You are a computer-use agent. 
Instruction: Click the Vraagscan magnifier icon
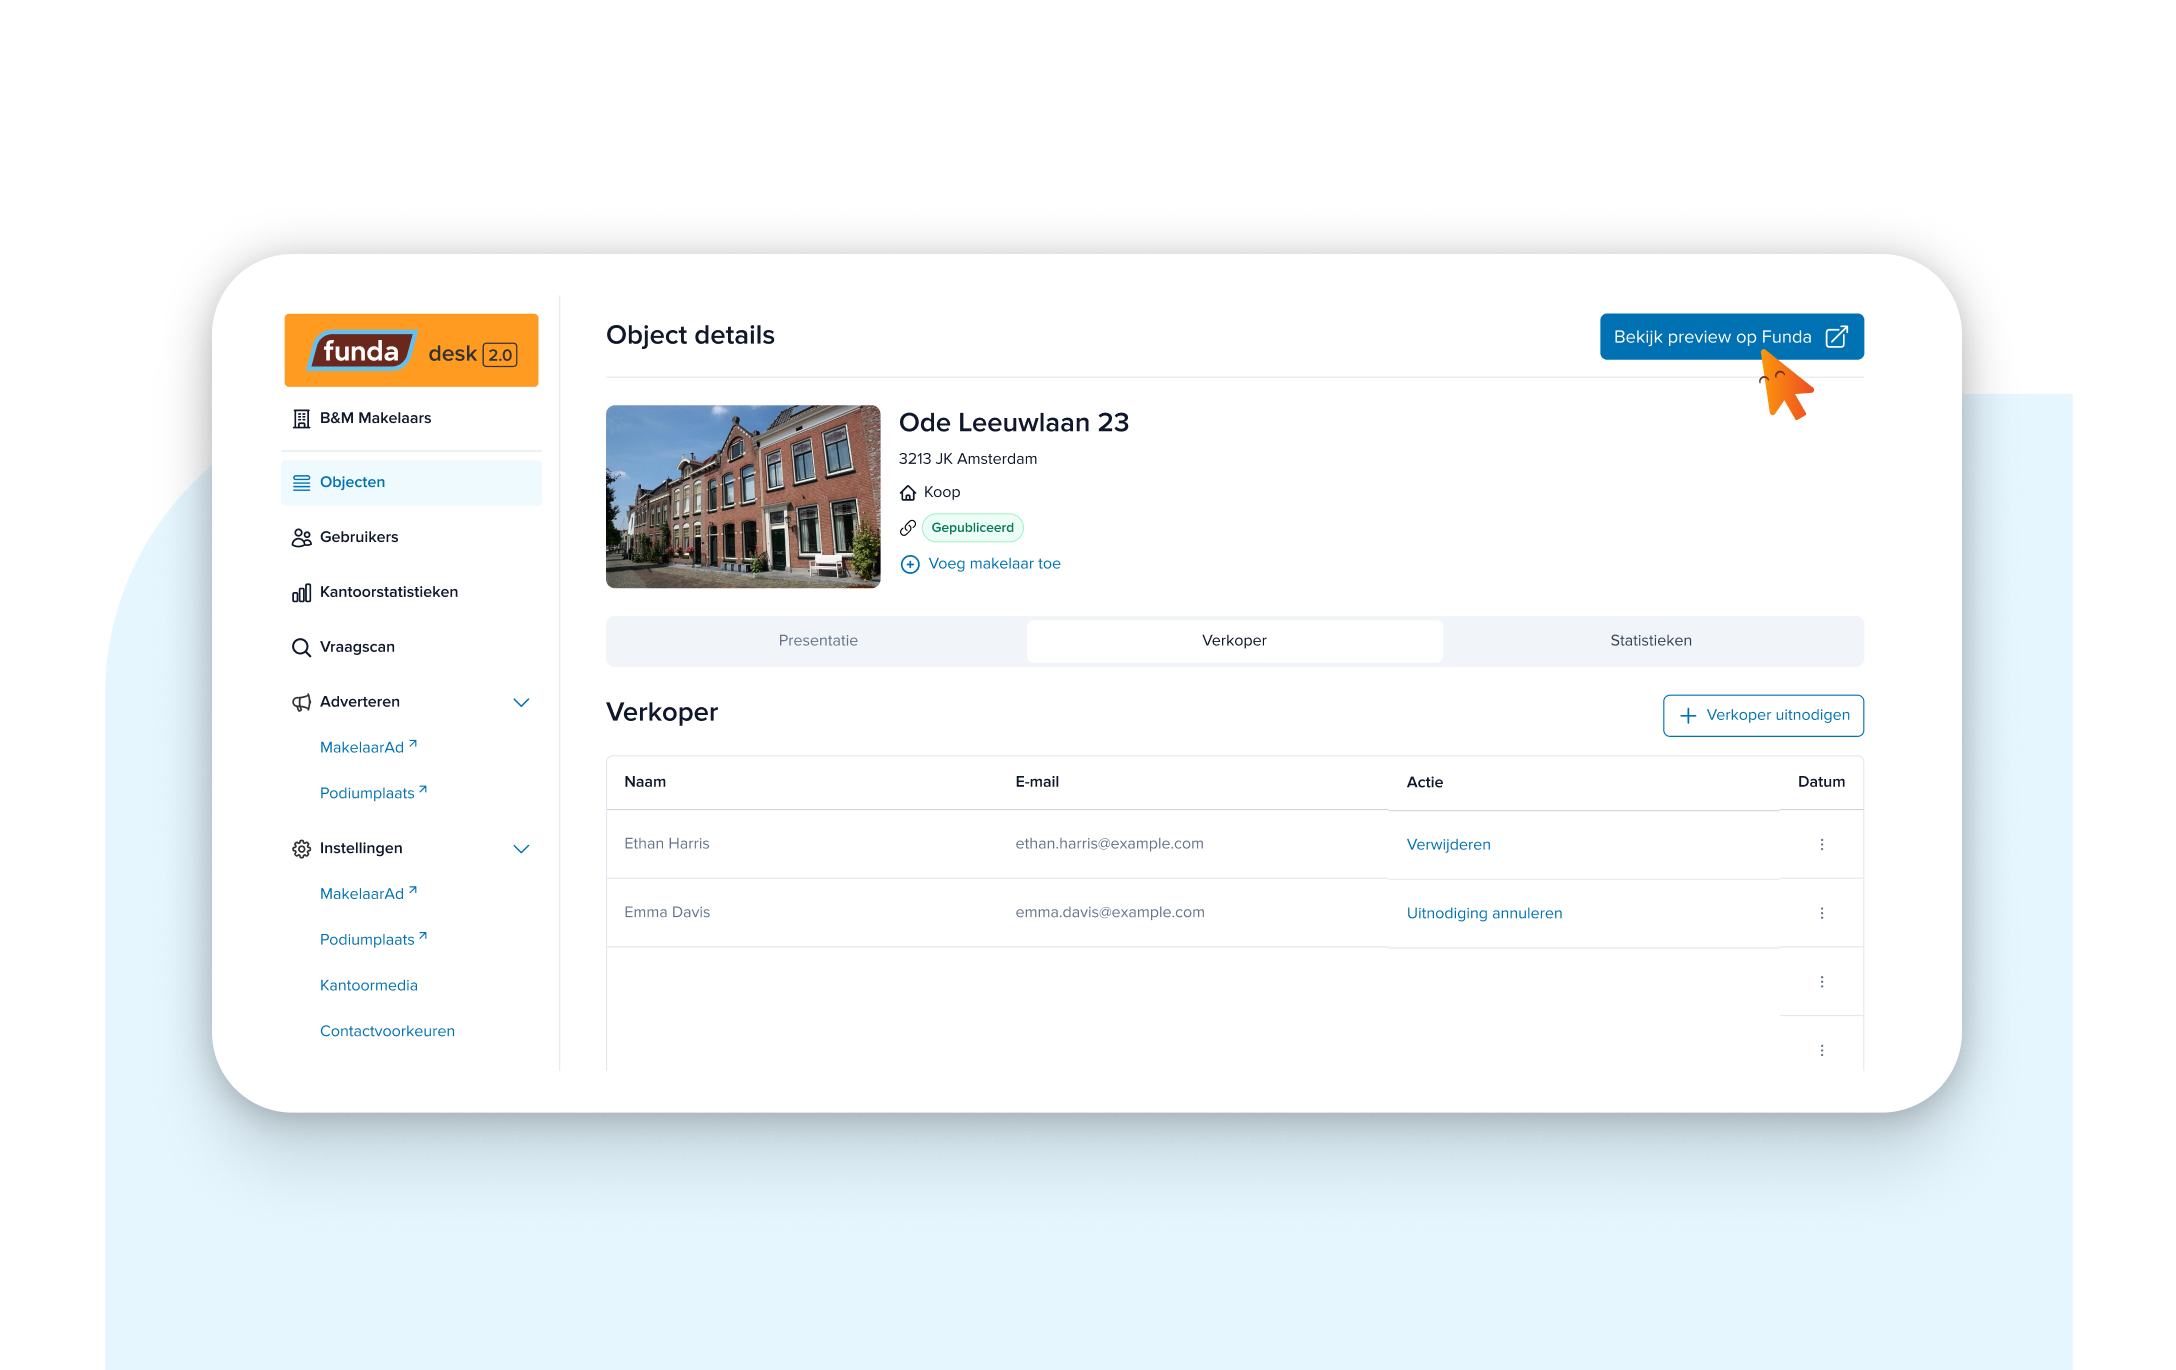301,648
